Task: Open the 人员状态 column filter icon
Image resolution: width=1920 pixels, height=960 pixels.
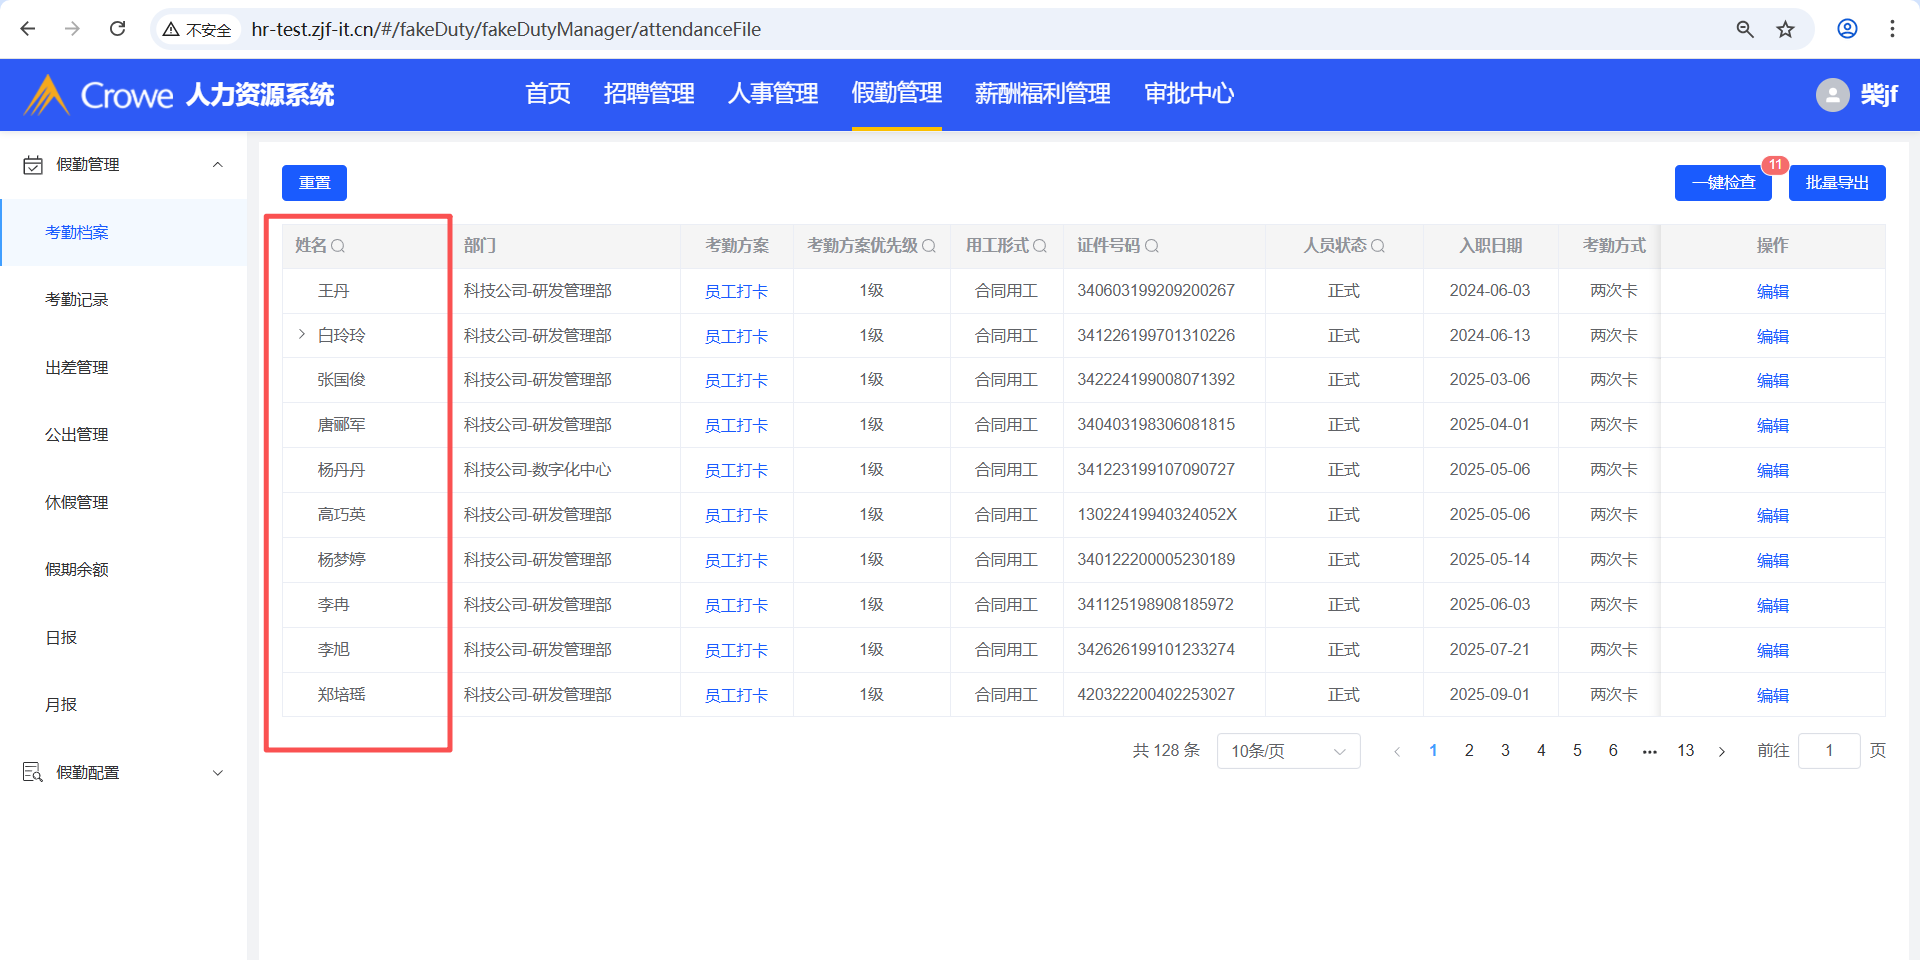Action: [1378, 246]
